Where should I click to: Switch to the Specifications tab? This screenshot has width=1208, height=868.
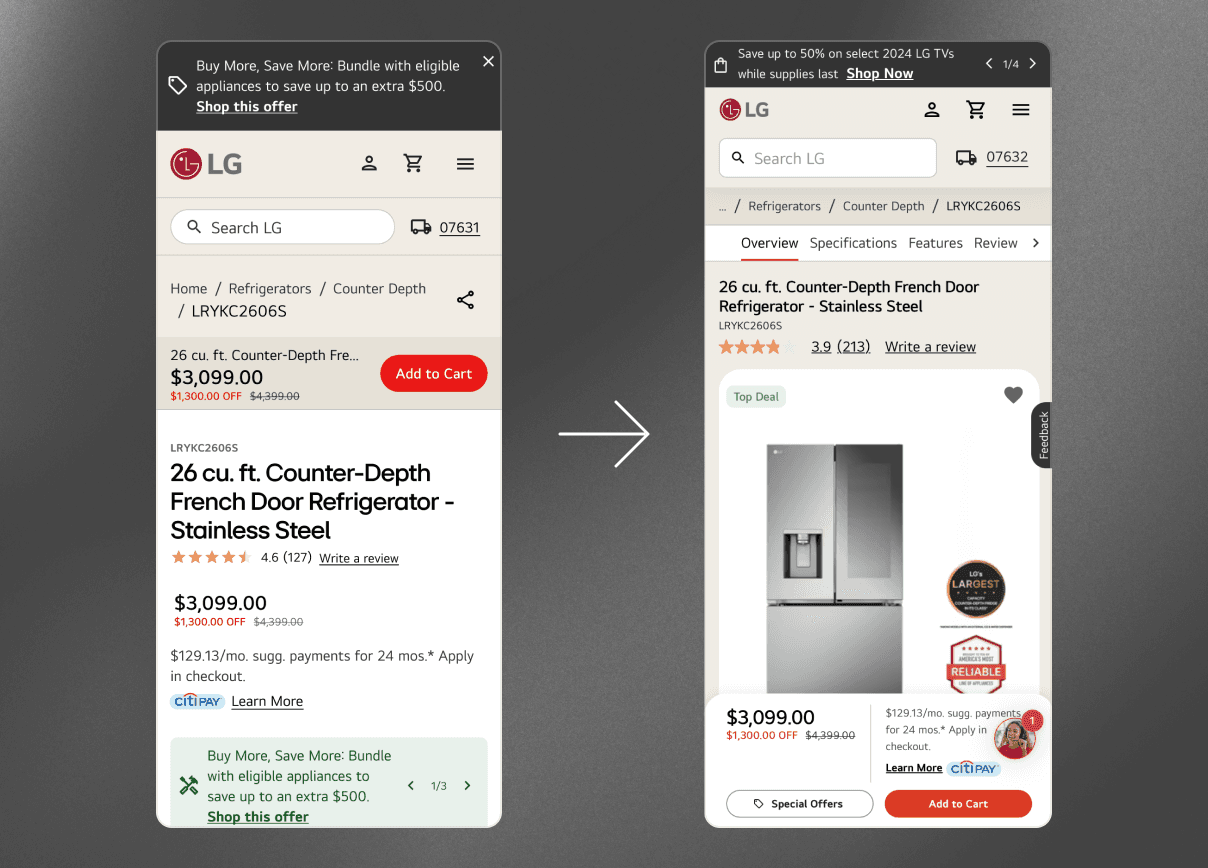click(x=853, y=243)
